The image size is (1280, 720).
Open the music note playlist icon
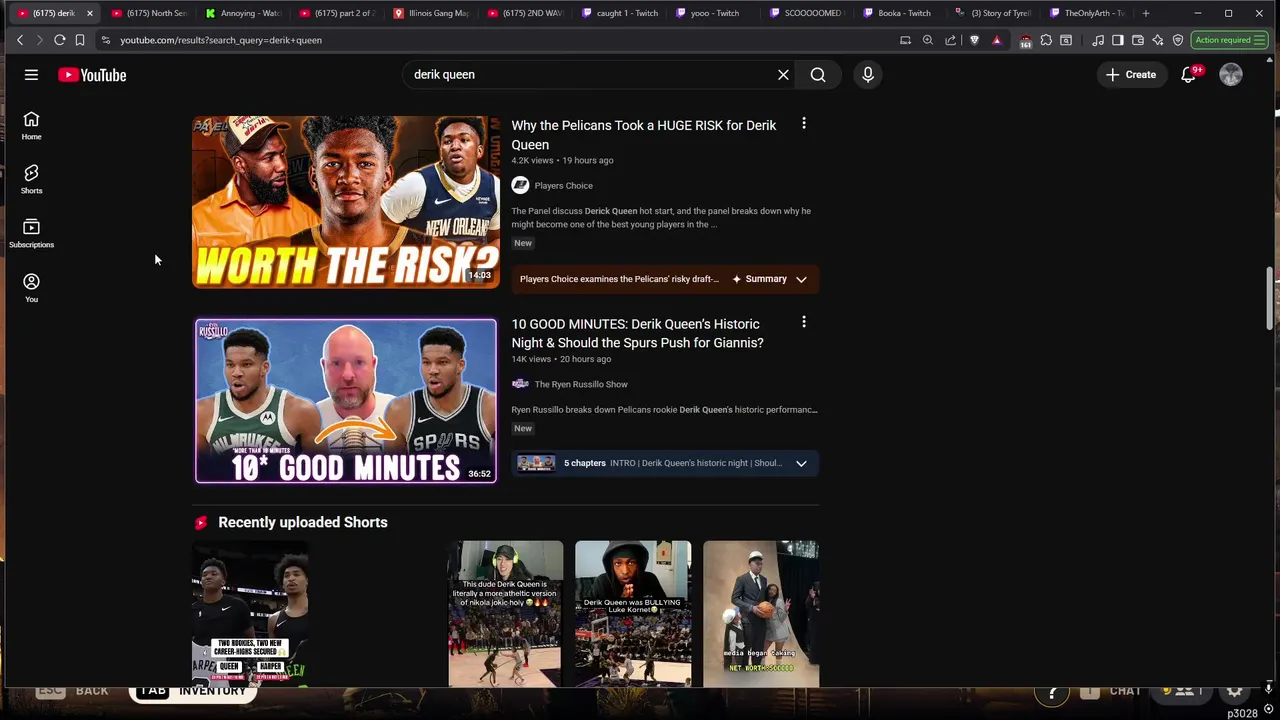(1098, 40)
